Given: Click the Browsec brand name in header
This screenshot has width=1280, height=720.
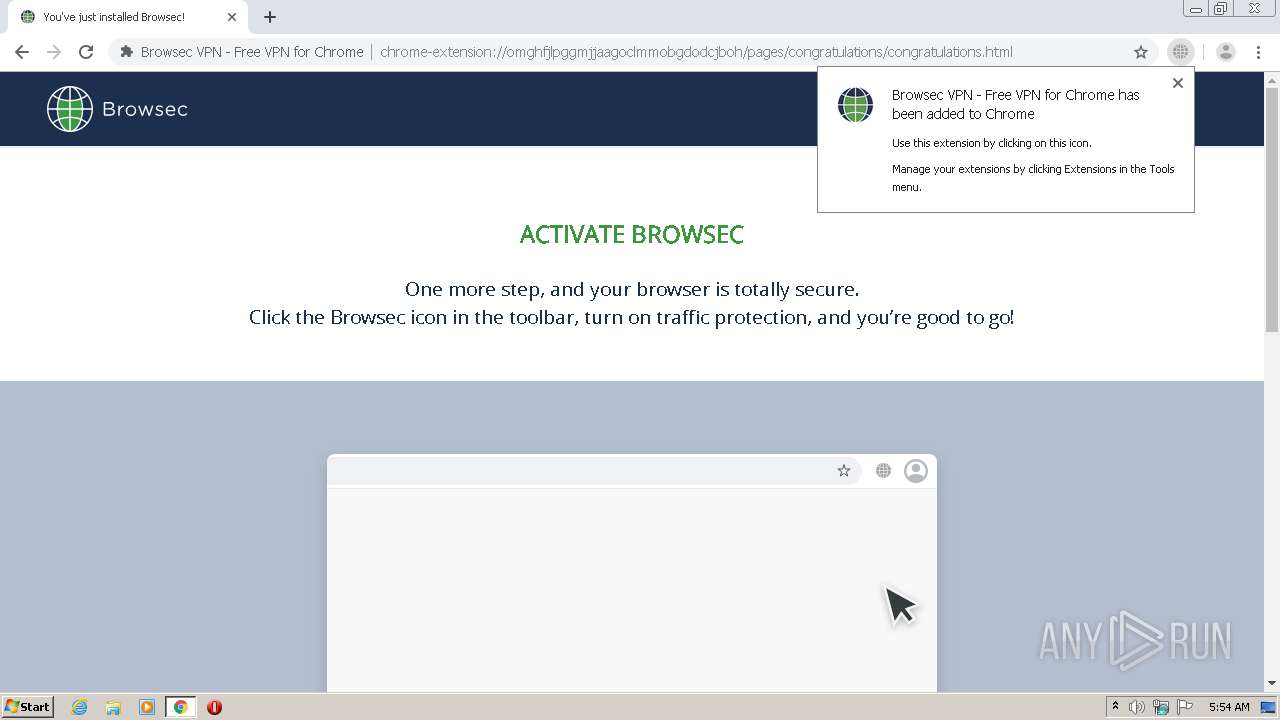Looking at the screenshot, I should coord(145,109).
